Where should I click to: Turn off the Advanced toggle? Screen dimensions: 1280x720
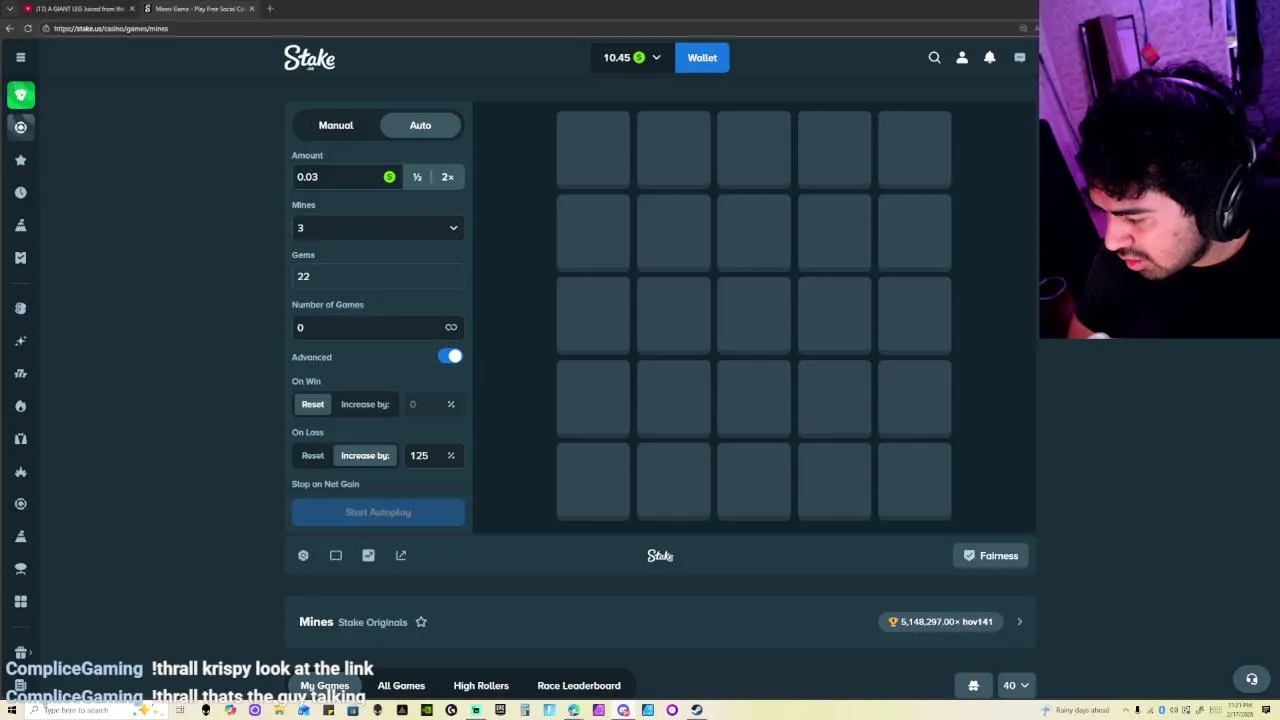coord(450,356)
